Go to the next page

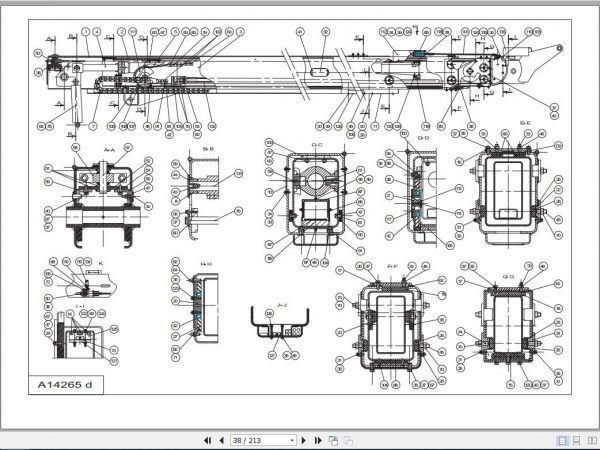tap(304, 440)
